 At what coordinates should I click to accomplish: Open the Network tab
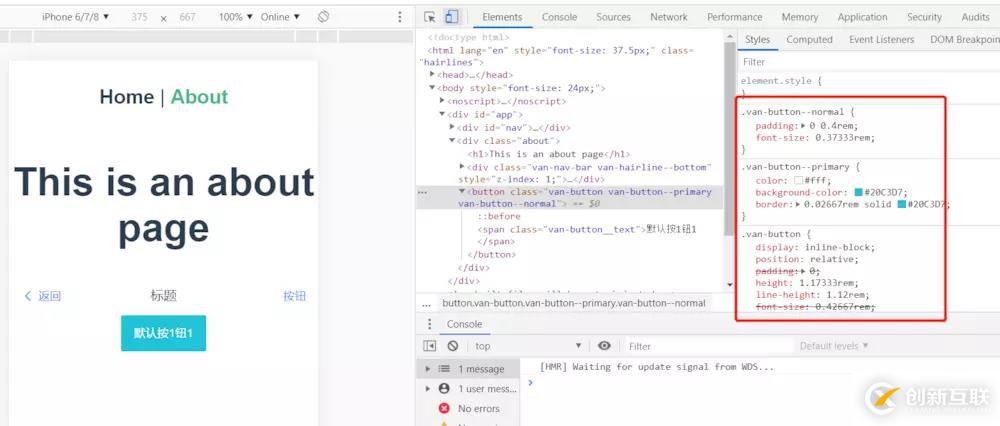(x=668, y=17)
